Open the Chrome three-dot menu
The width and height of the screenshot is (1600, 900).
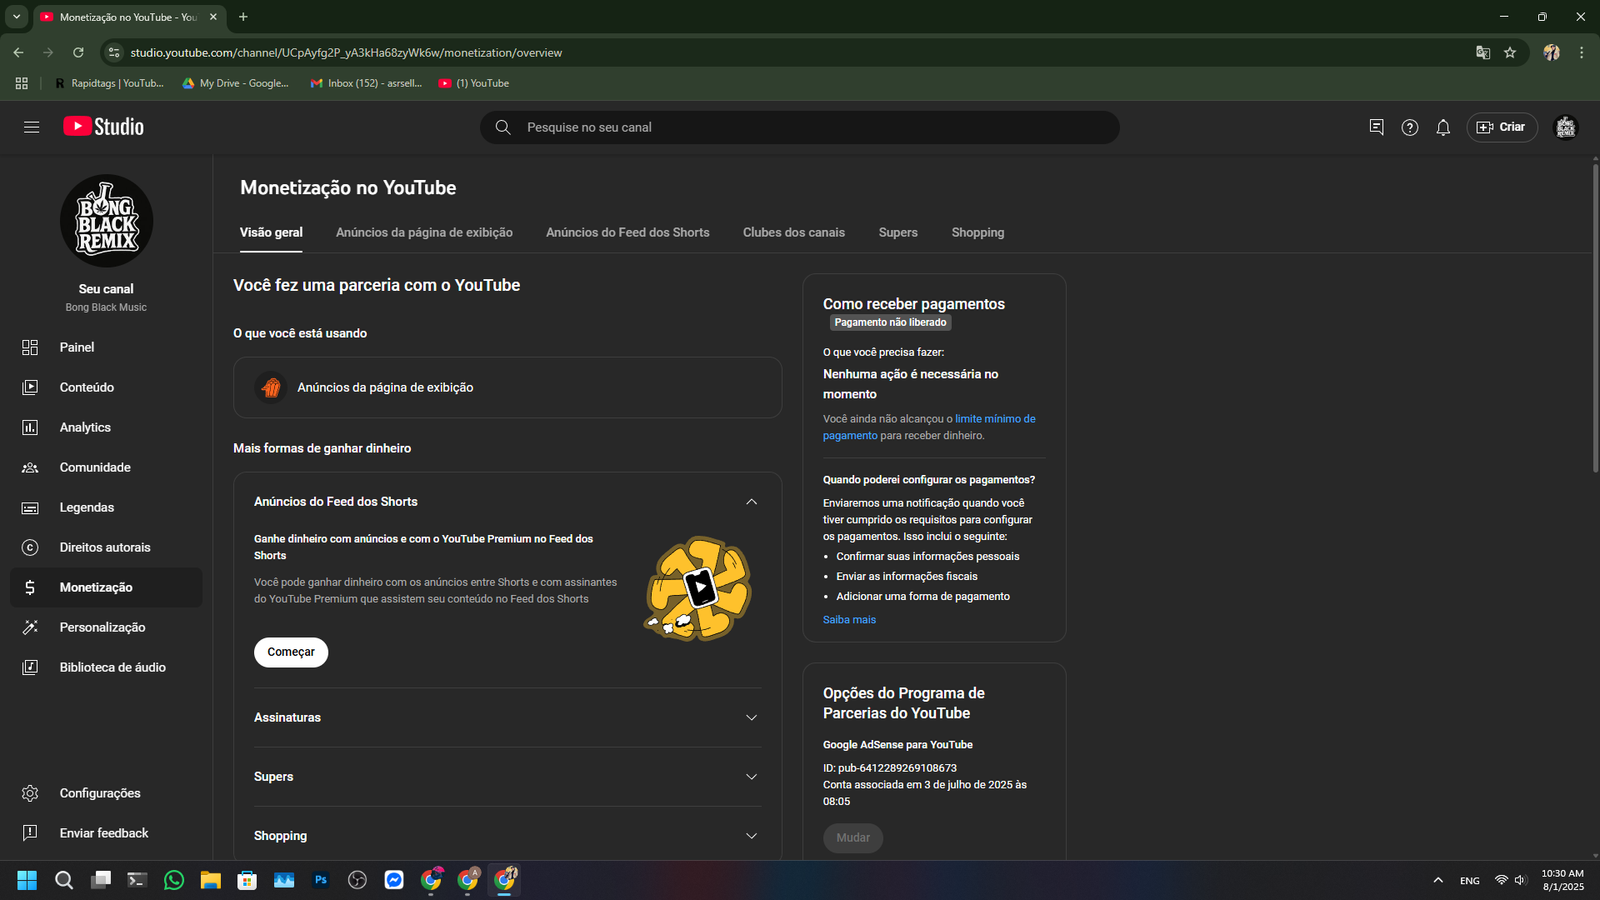click(1581, 52)
